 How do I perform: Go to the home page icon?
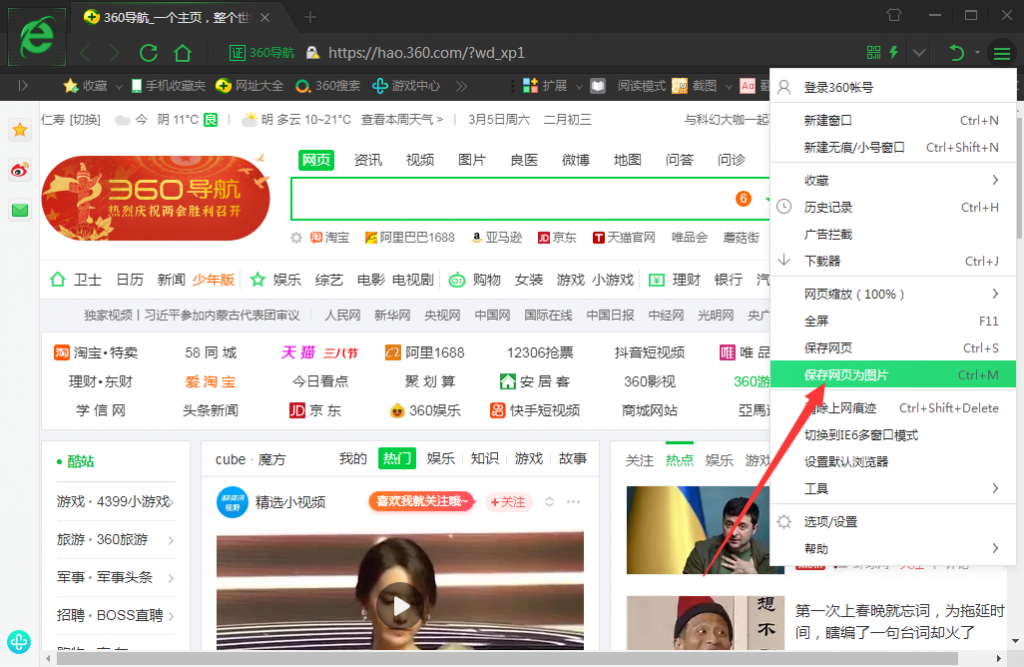(183, 53)
